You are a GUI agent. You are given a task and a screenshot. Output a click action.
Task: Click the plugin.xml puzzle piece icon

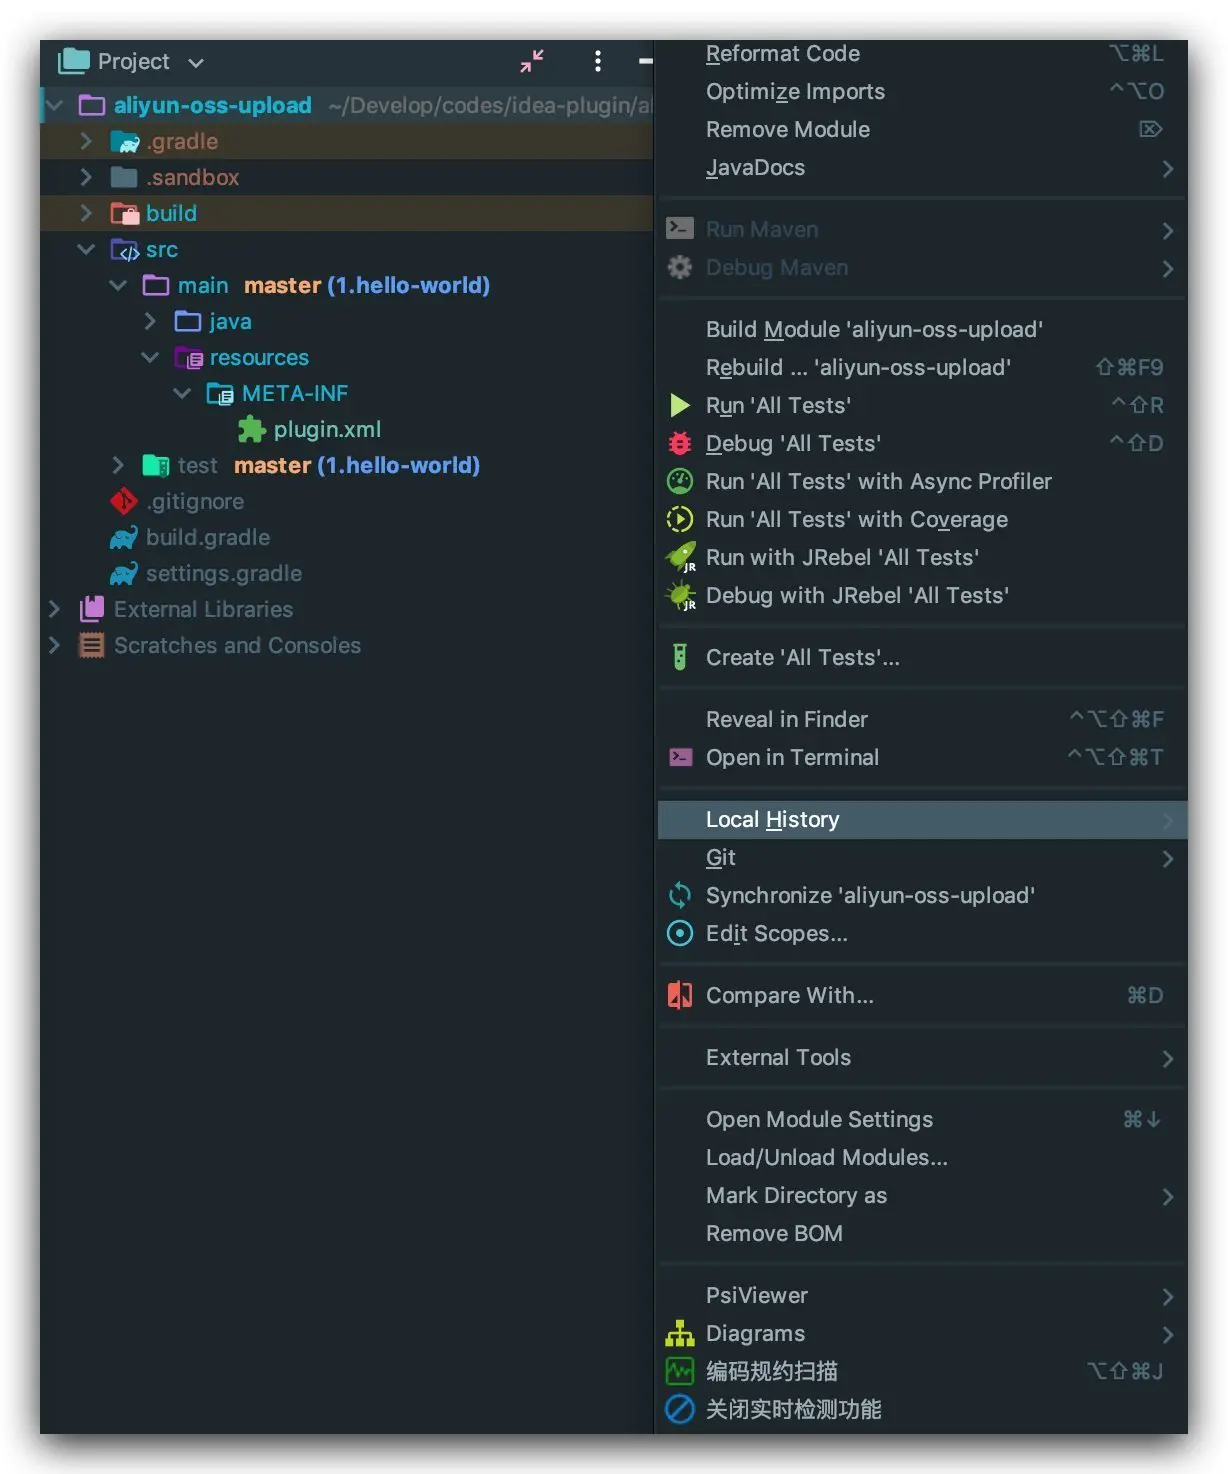(251, 429)
